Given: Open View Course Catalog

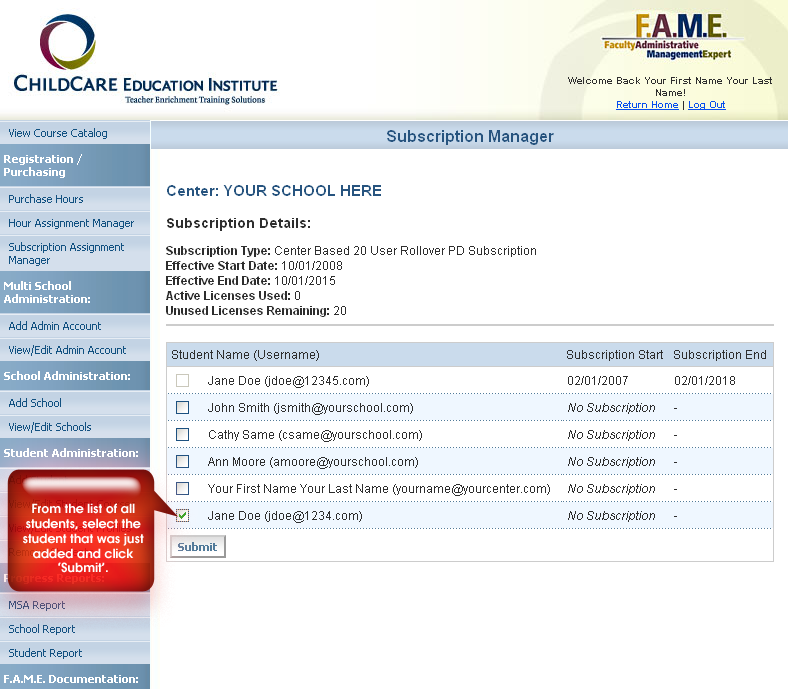Looking at the screenshot, I should (x=75, y=133).
